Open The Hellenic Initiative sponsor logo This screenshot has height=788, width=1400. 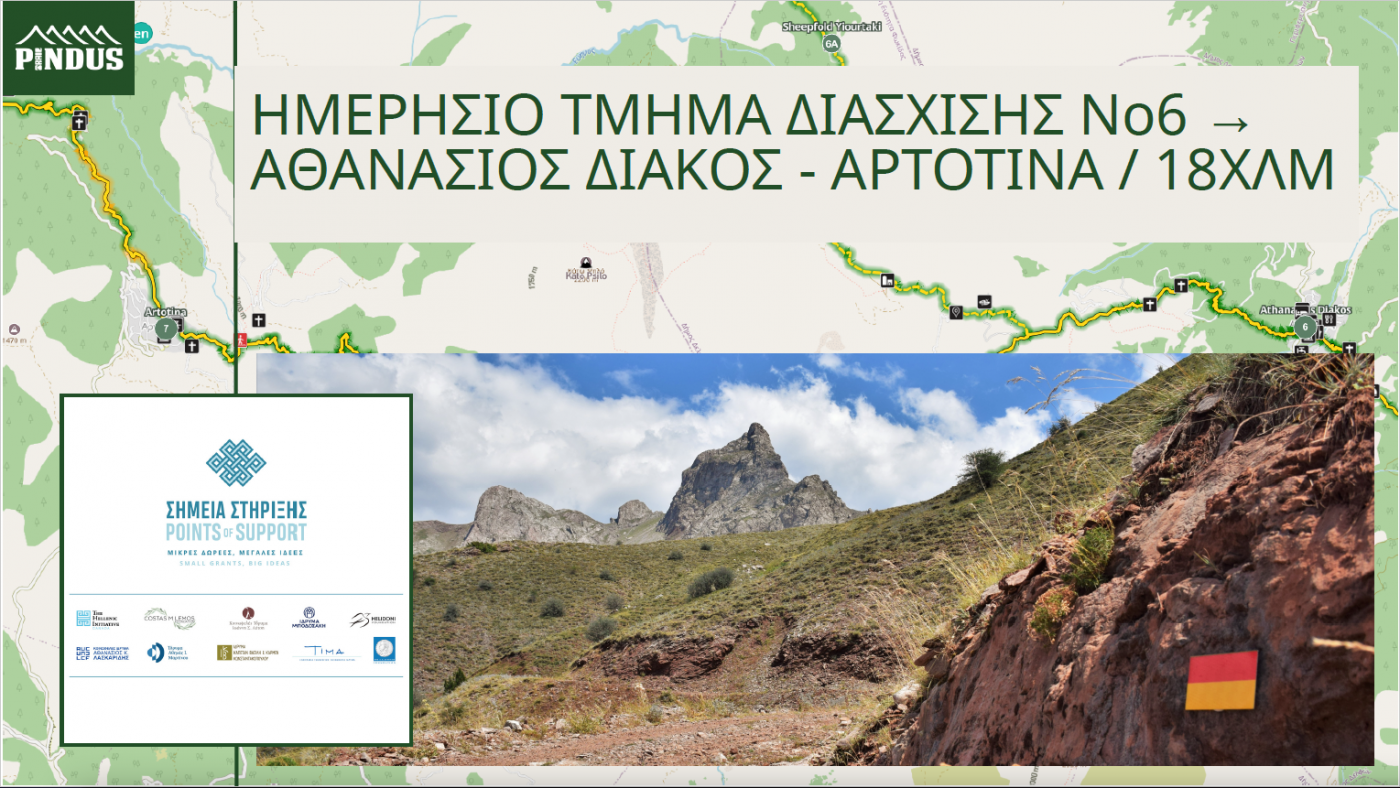(96, 617)
